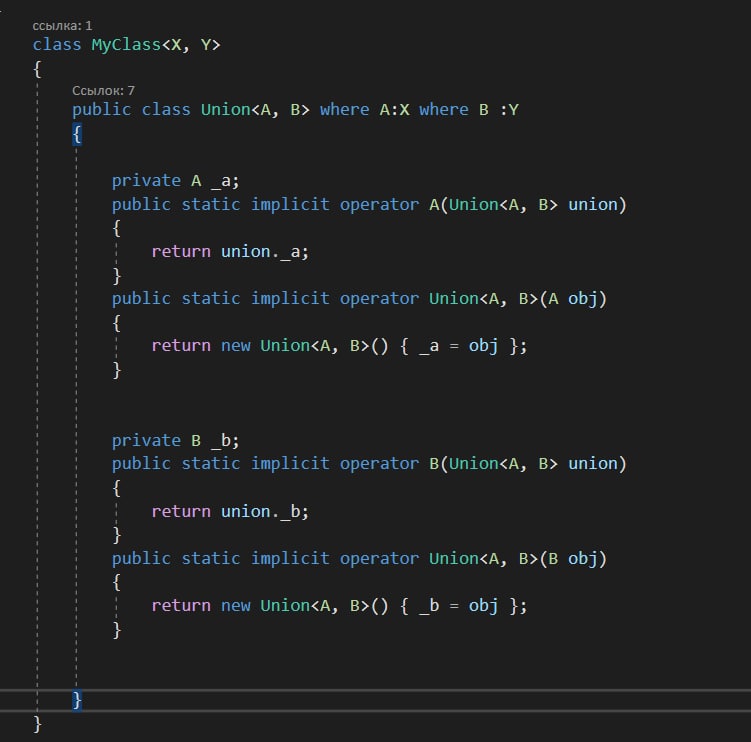The height and width of the screenshot is (742, 751).
Task: Click 'return' keyword before 'union._b'
Action: click(x=181, y=511)
